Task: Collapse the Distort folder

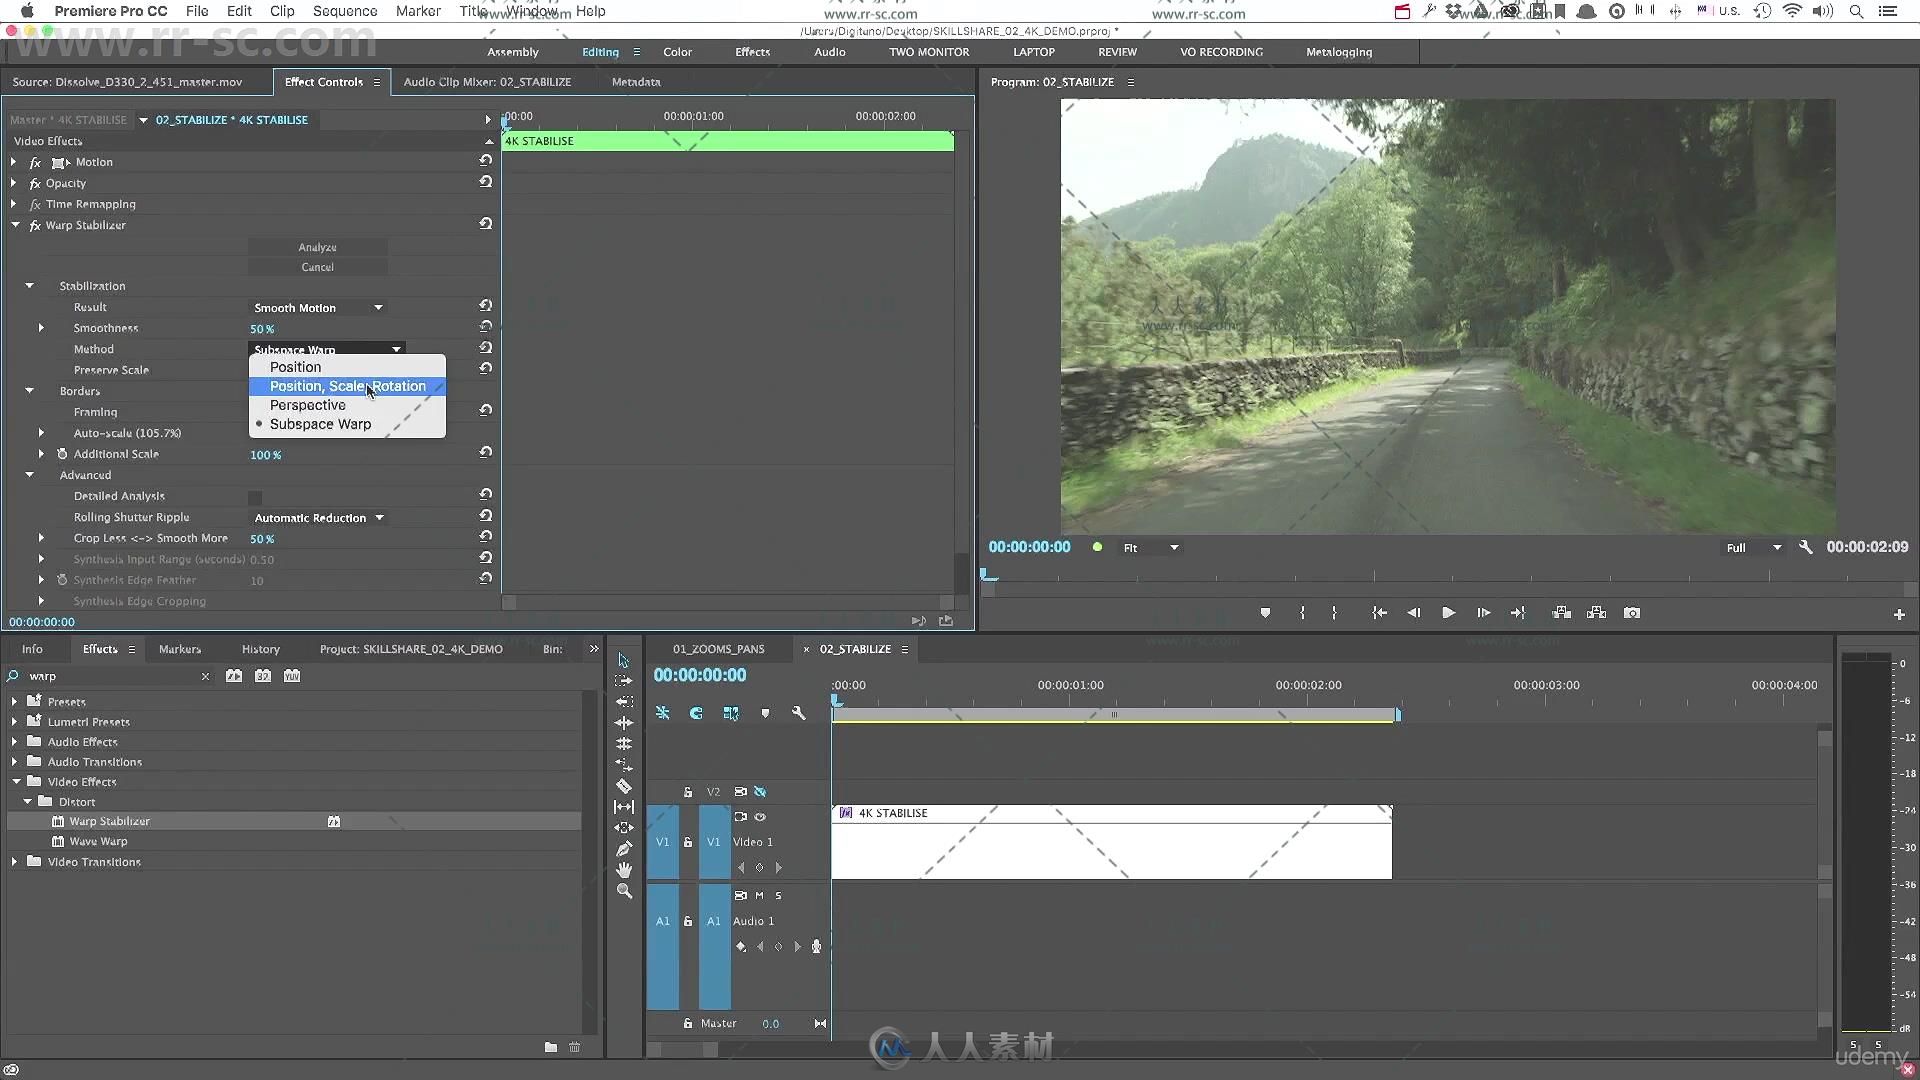Action: 28,802
